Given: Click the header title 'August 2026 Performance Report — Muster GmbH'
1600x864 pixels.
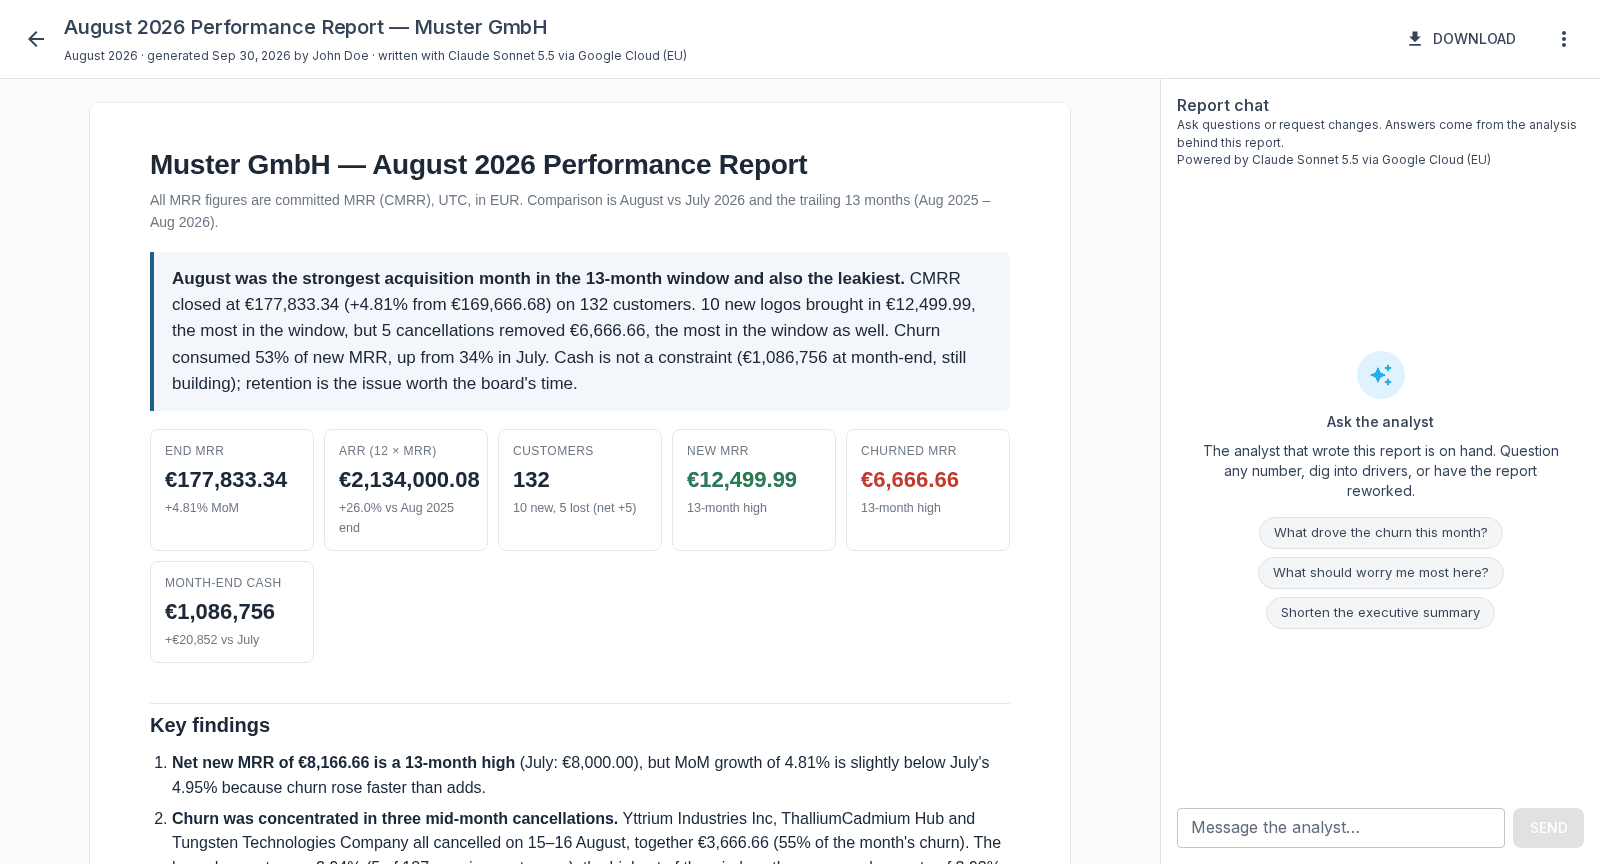Looking at the screenshot, I should pos(306,27).
